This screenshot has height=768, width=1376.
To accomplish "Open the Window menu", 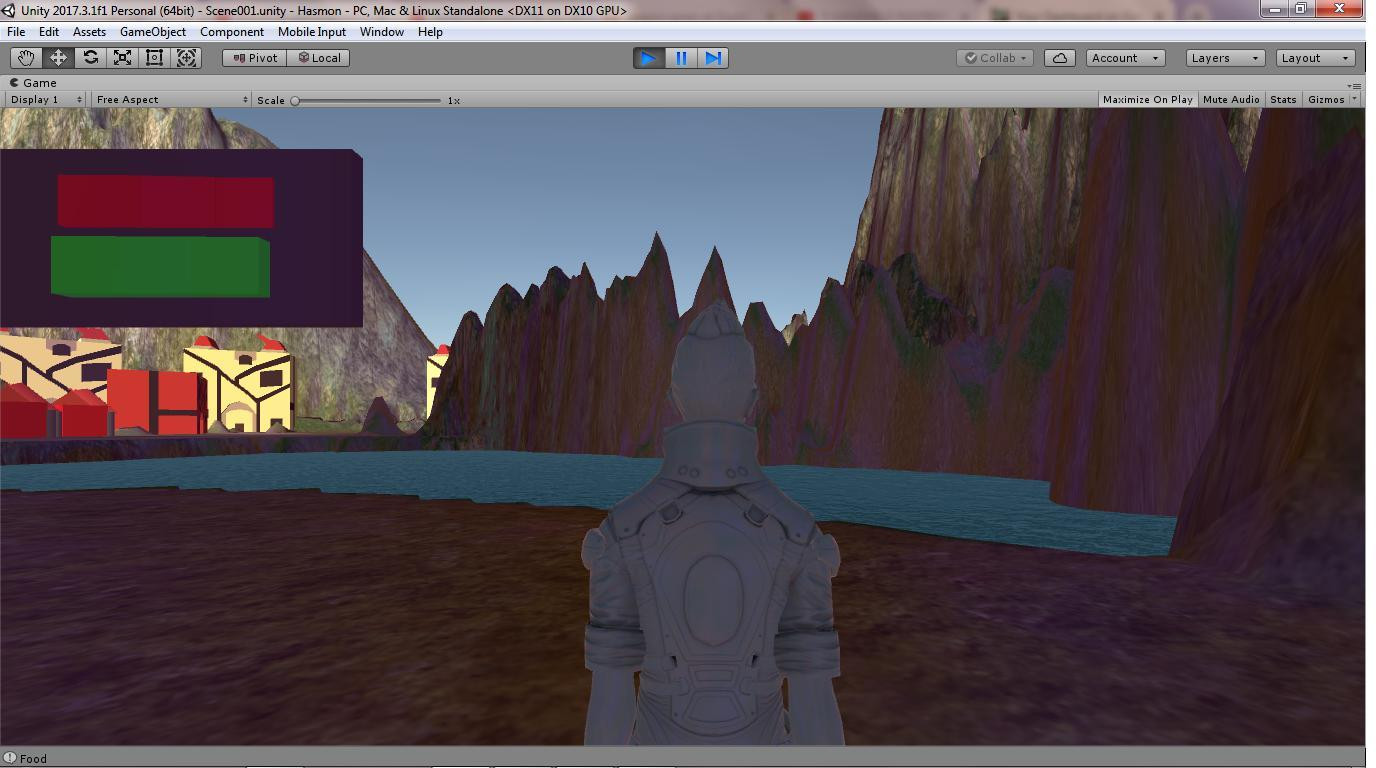I will (x=382, y=32).
